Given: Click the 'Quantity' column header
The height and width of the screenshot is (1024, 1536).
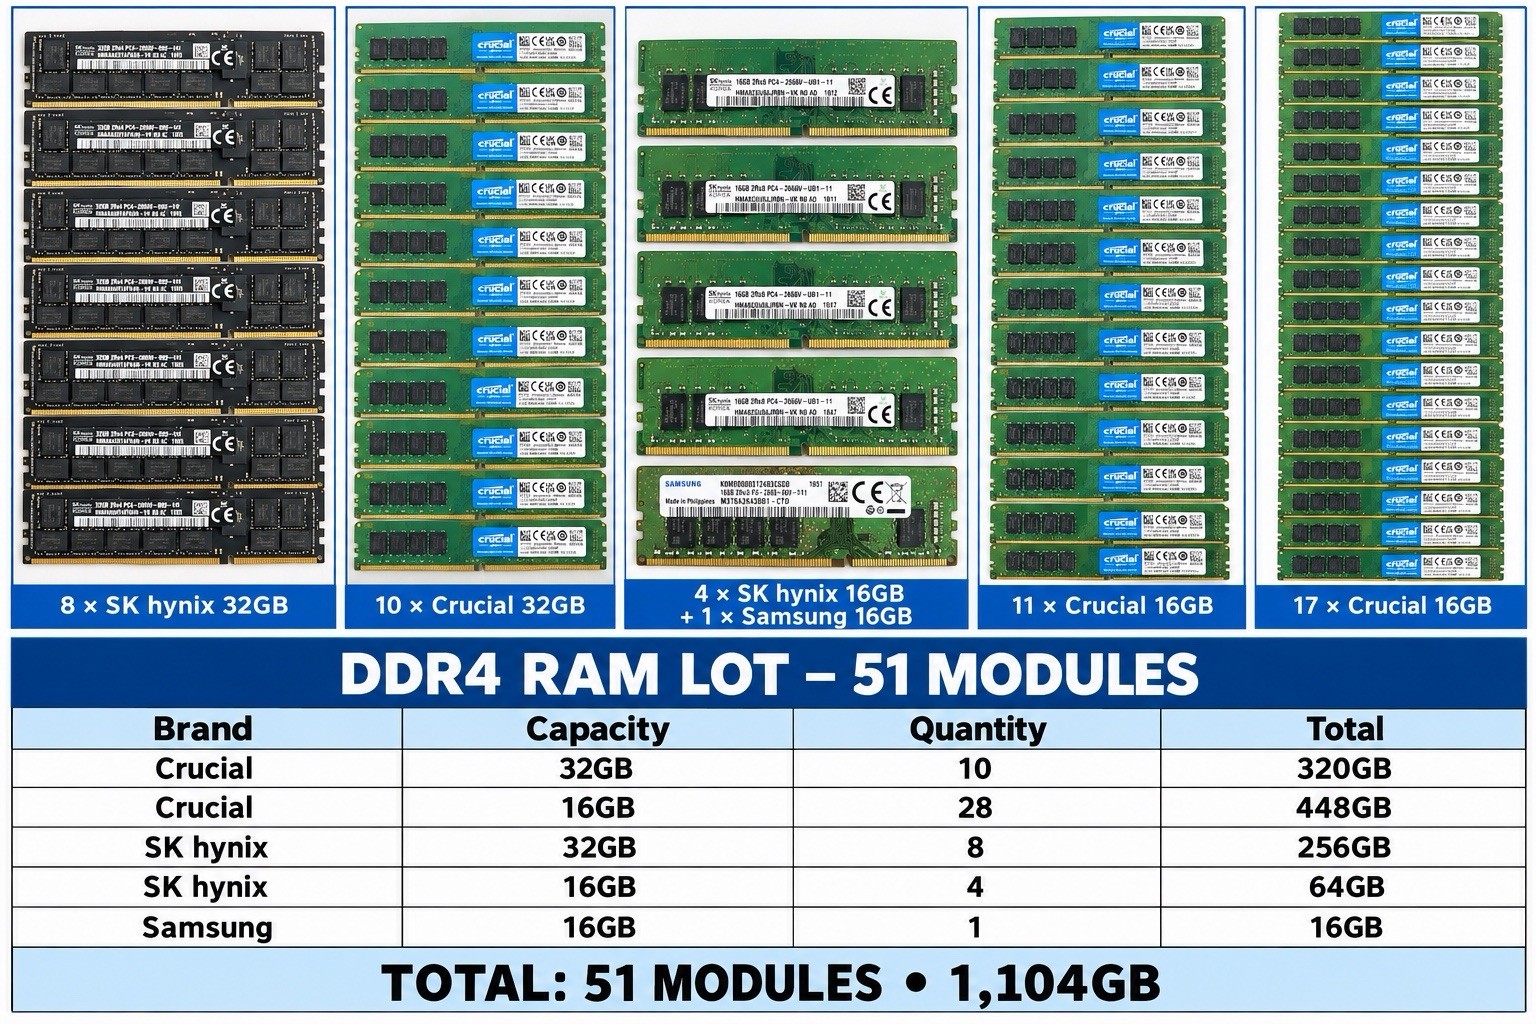Looking at the screenshot, I should 977,729.
